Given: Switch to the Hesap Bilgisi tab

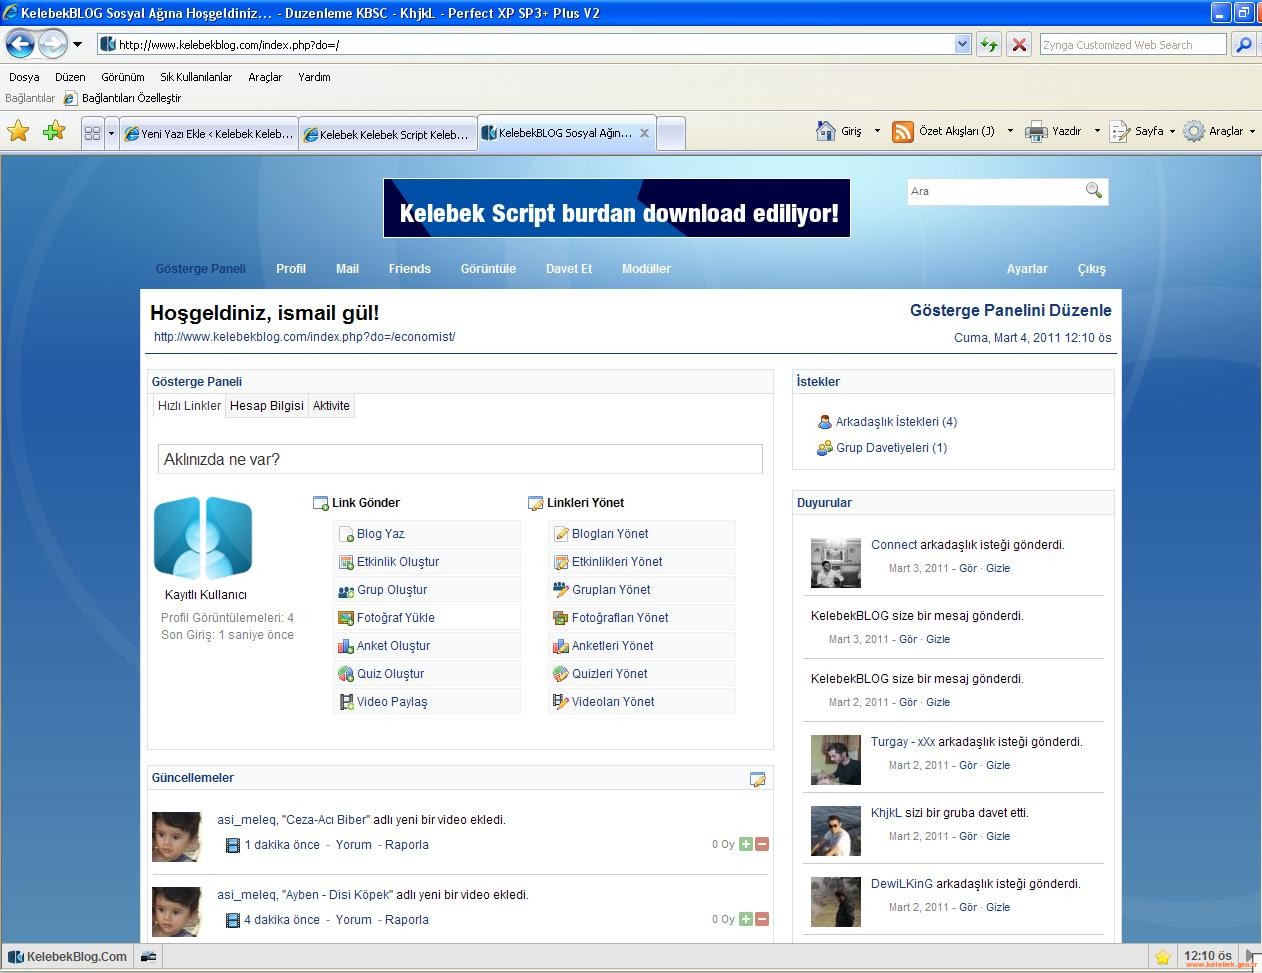Looking at the screenshot, I should pyautogui.click(x=266, y=406).
